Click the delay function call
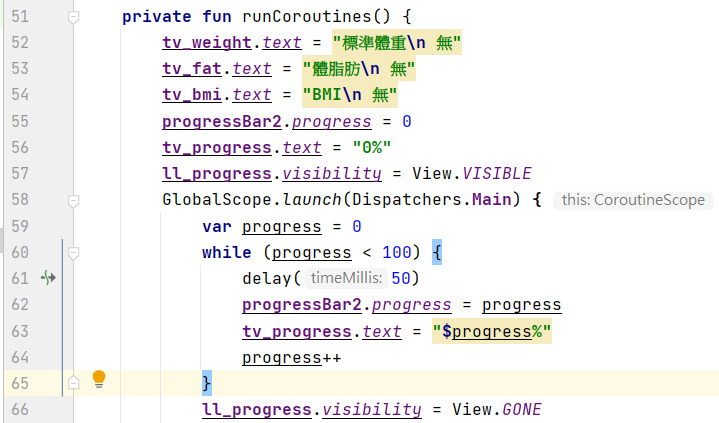Image resolution: width=719 pixels, height=423 pixels. [x=266, y=278]
